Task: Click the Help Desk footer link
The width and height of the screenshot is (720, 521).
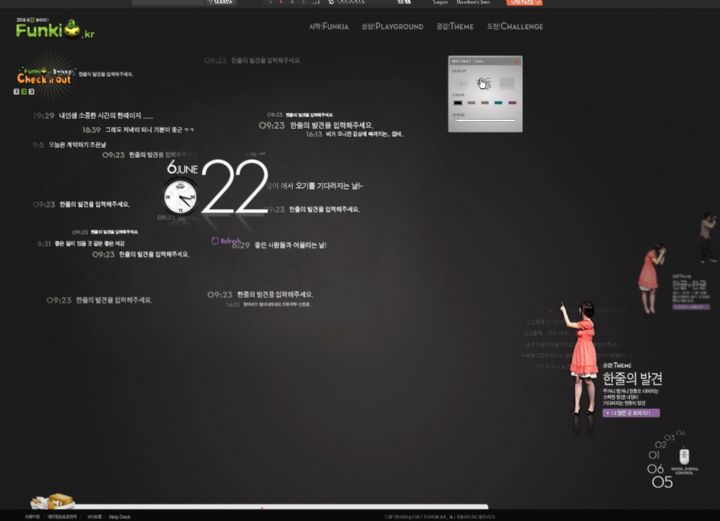Action: point(119,516)
